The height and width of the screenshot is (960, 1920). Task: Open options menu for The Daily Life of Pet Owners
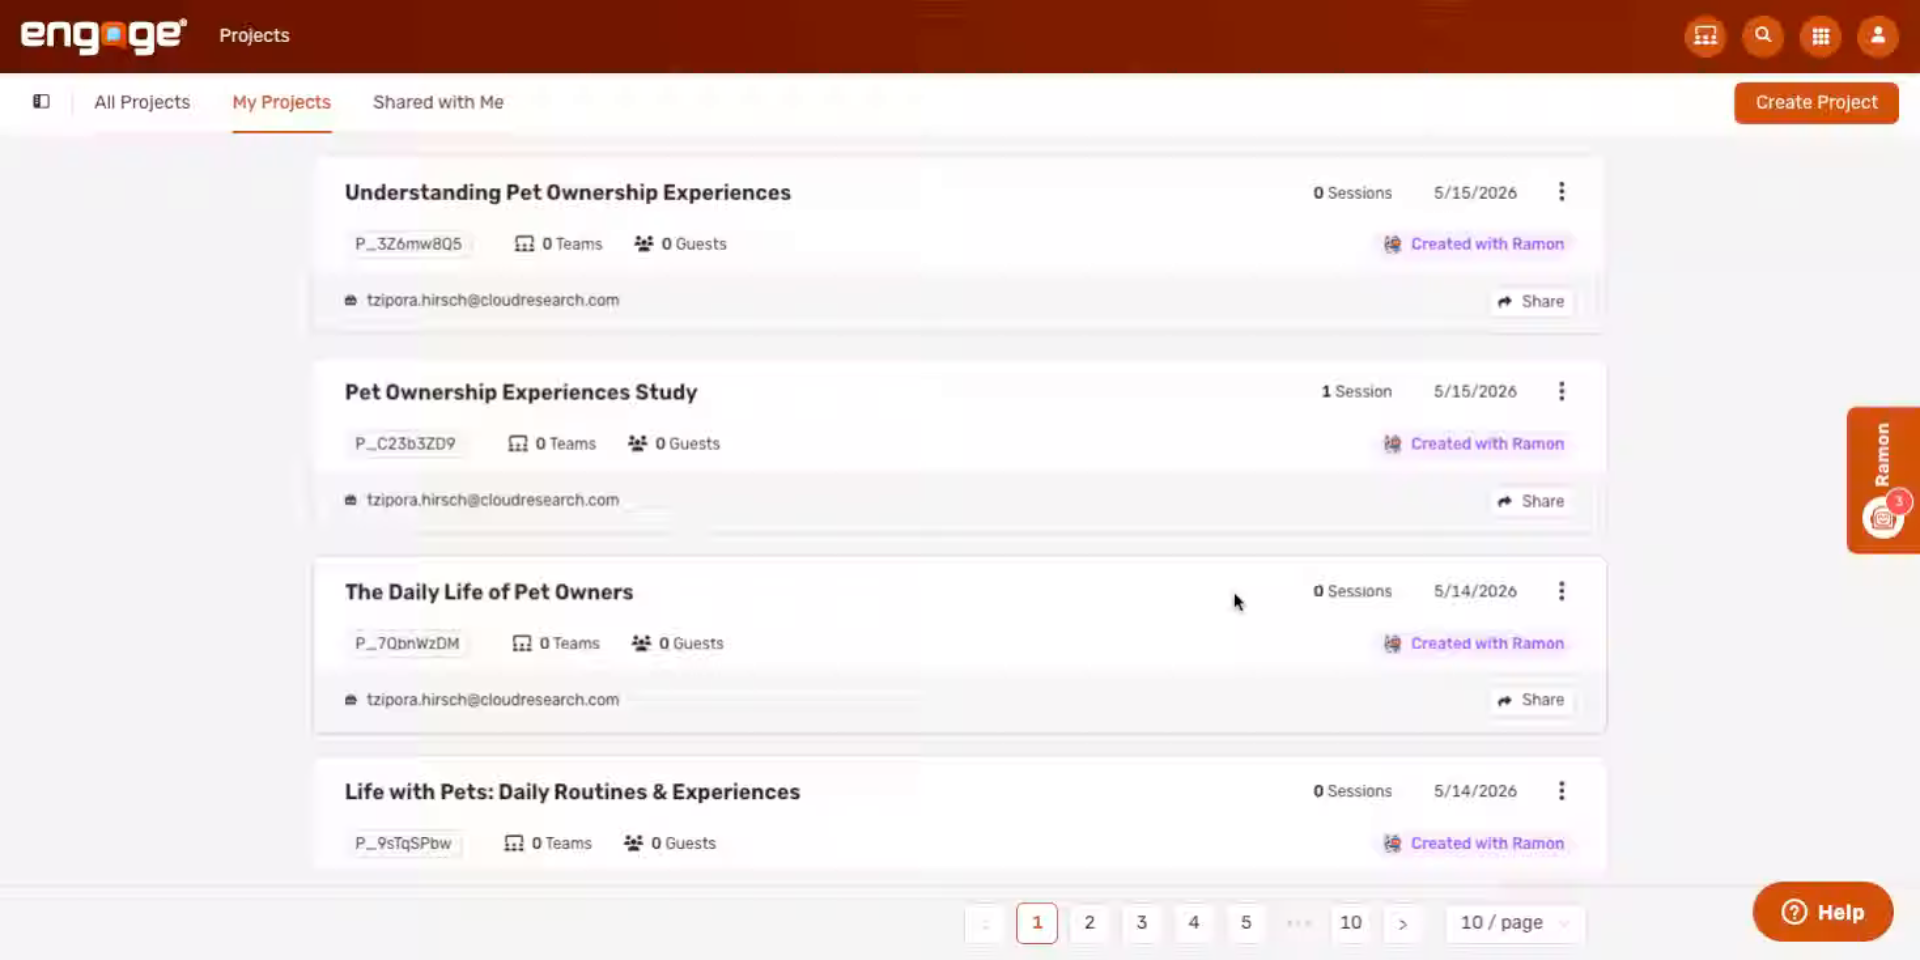1561,591
